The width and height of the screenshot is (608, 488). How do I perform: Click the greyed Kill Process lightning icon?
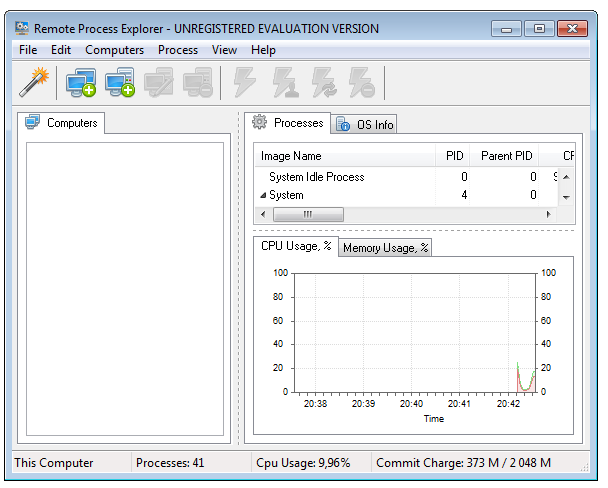pyautogui.click(x=362, y=82)
